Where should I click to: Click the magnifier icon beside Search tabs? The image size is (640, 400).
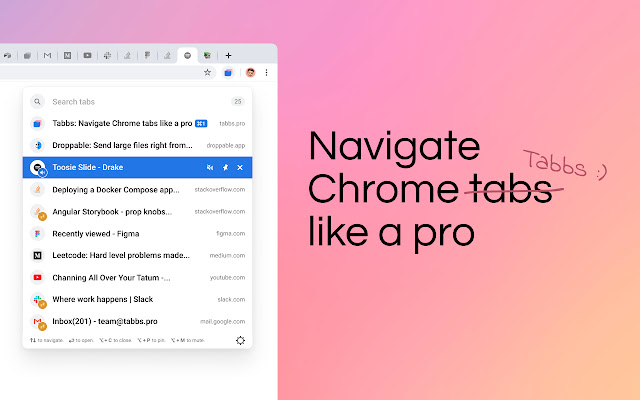(37, 102)
